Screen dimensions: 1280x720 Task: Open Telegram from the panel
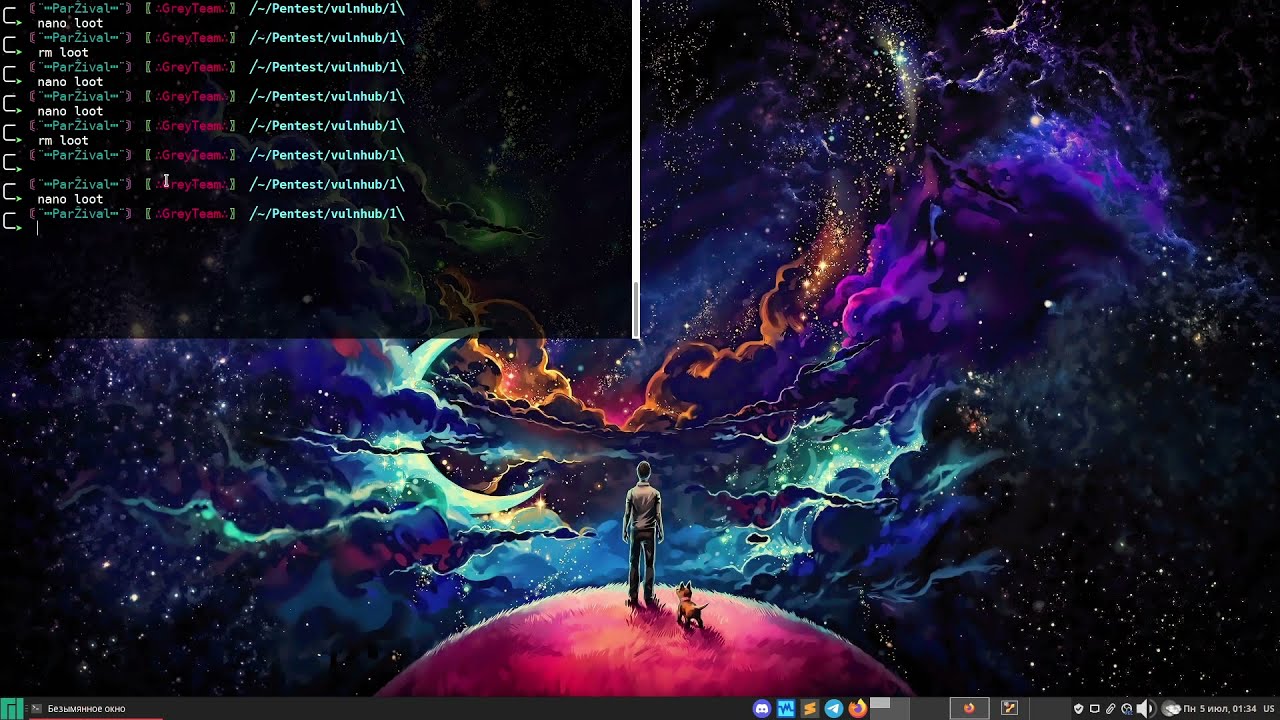[x=834, y=709]
